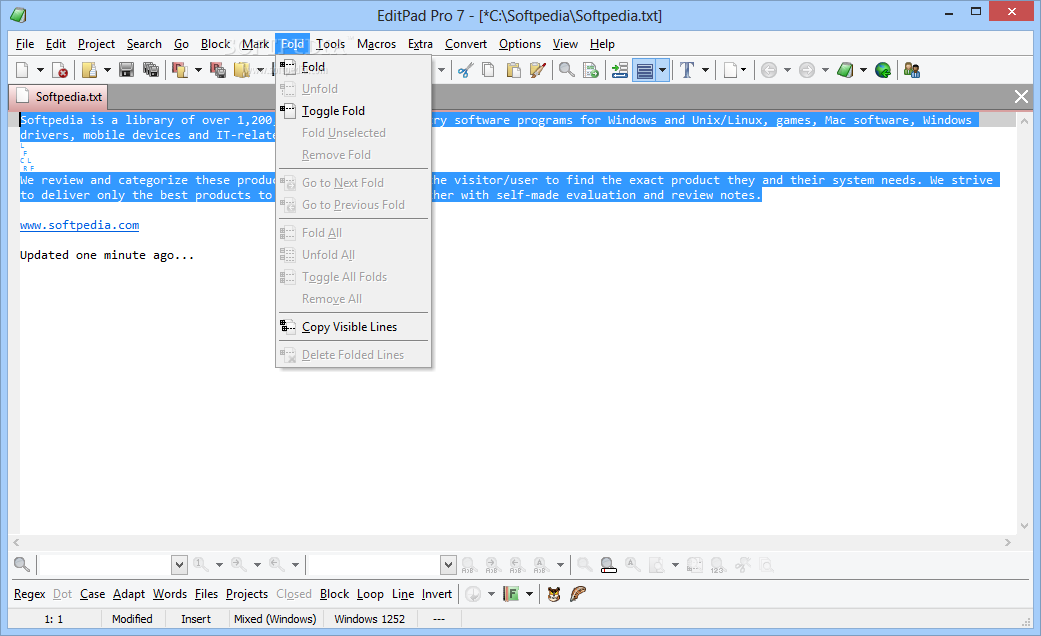Click the Forward navigation arrow icon
Screen dimensions: 1041x636
(x=807, y=70)
